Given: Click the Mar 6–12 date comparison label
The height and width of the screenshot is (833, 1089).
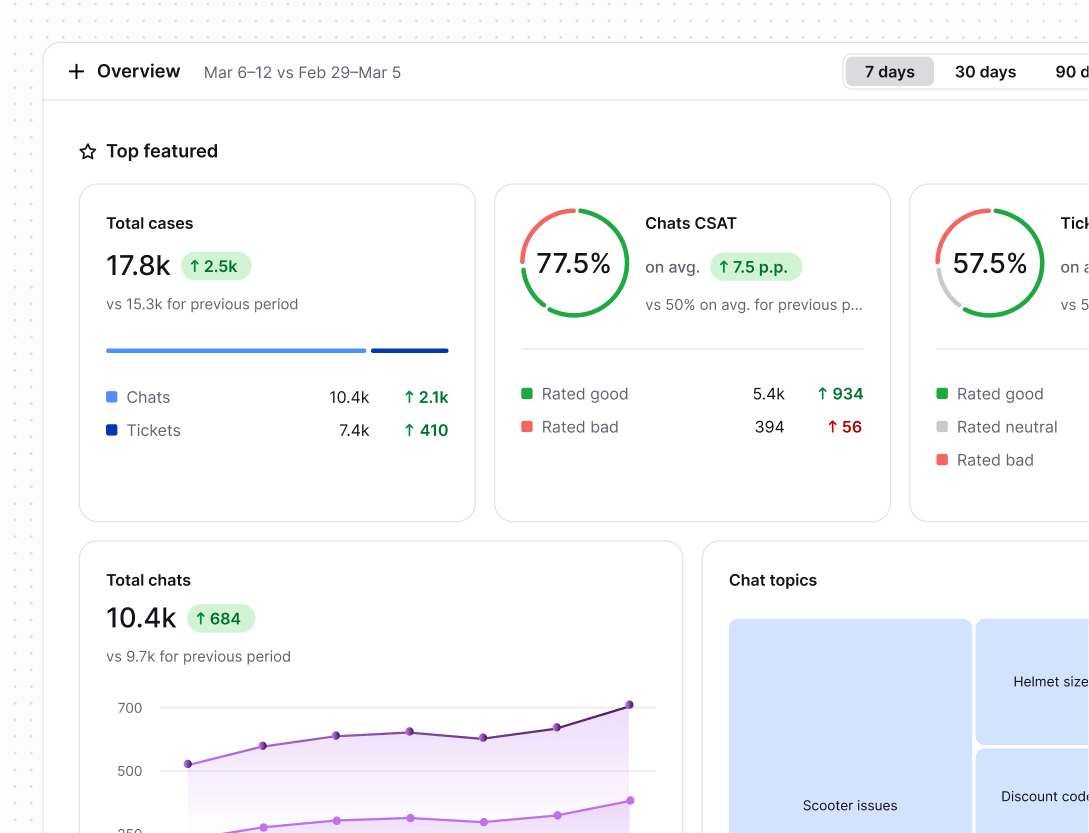Looking at the screenshot, I should pos(302,72).
